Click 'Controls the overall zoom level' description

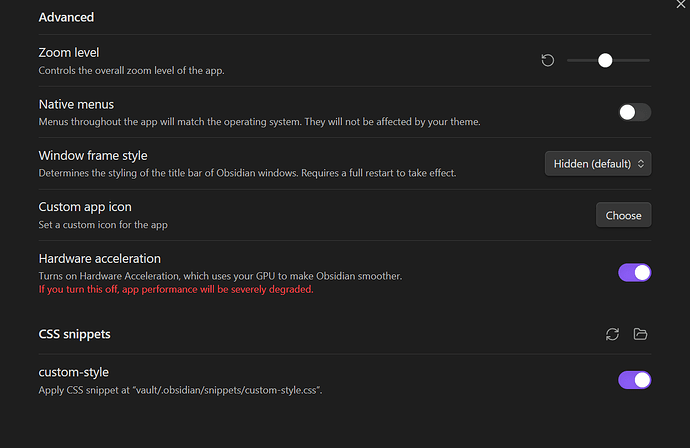pyautogui.click(x=132, y=70)
